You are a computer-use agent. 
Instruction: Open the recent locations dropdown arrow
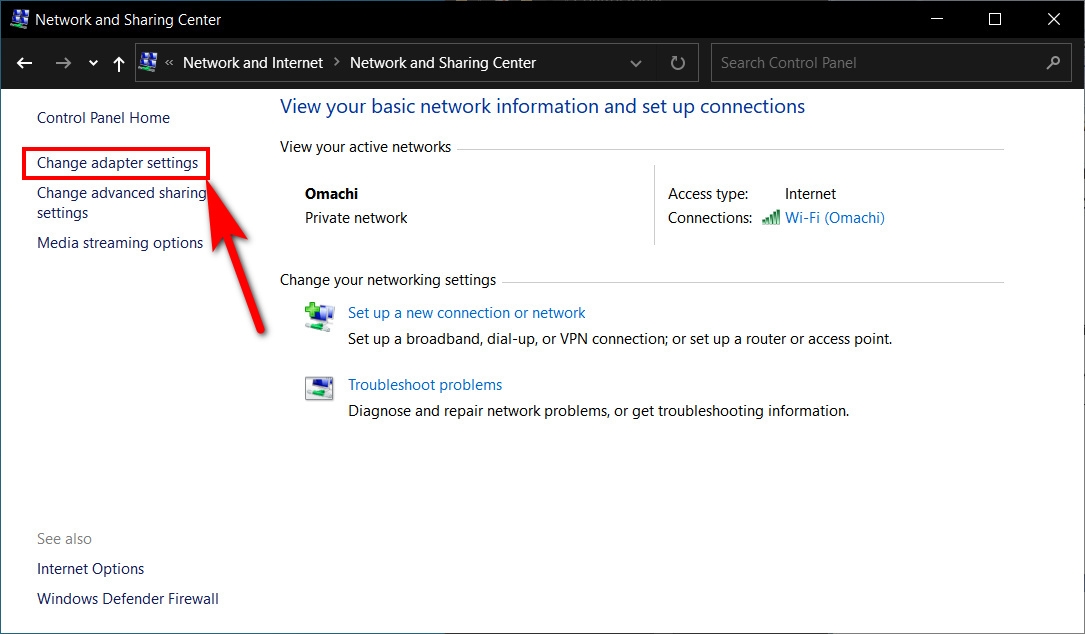pos(93,63)
